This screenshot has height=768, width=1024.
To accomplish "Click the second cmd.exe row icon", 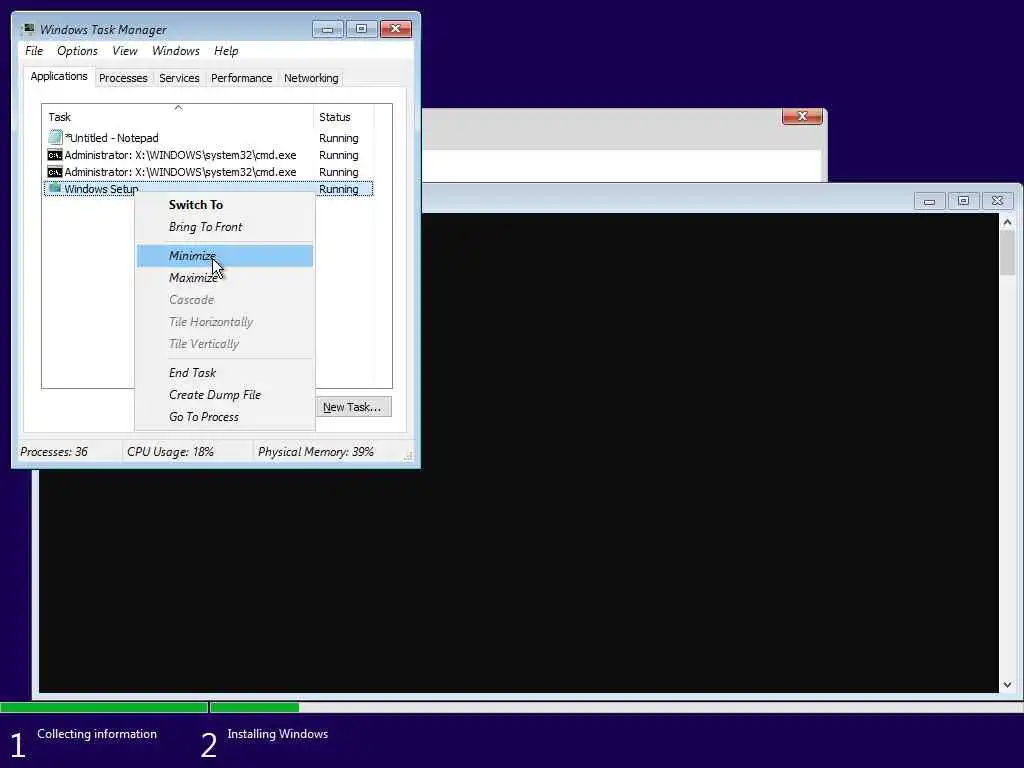I will click(x=55, y=172).
